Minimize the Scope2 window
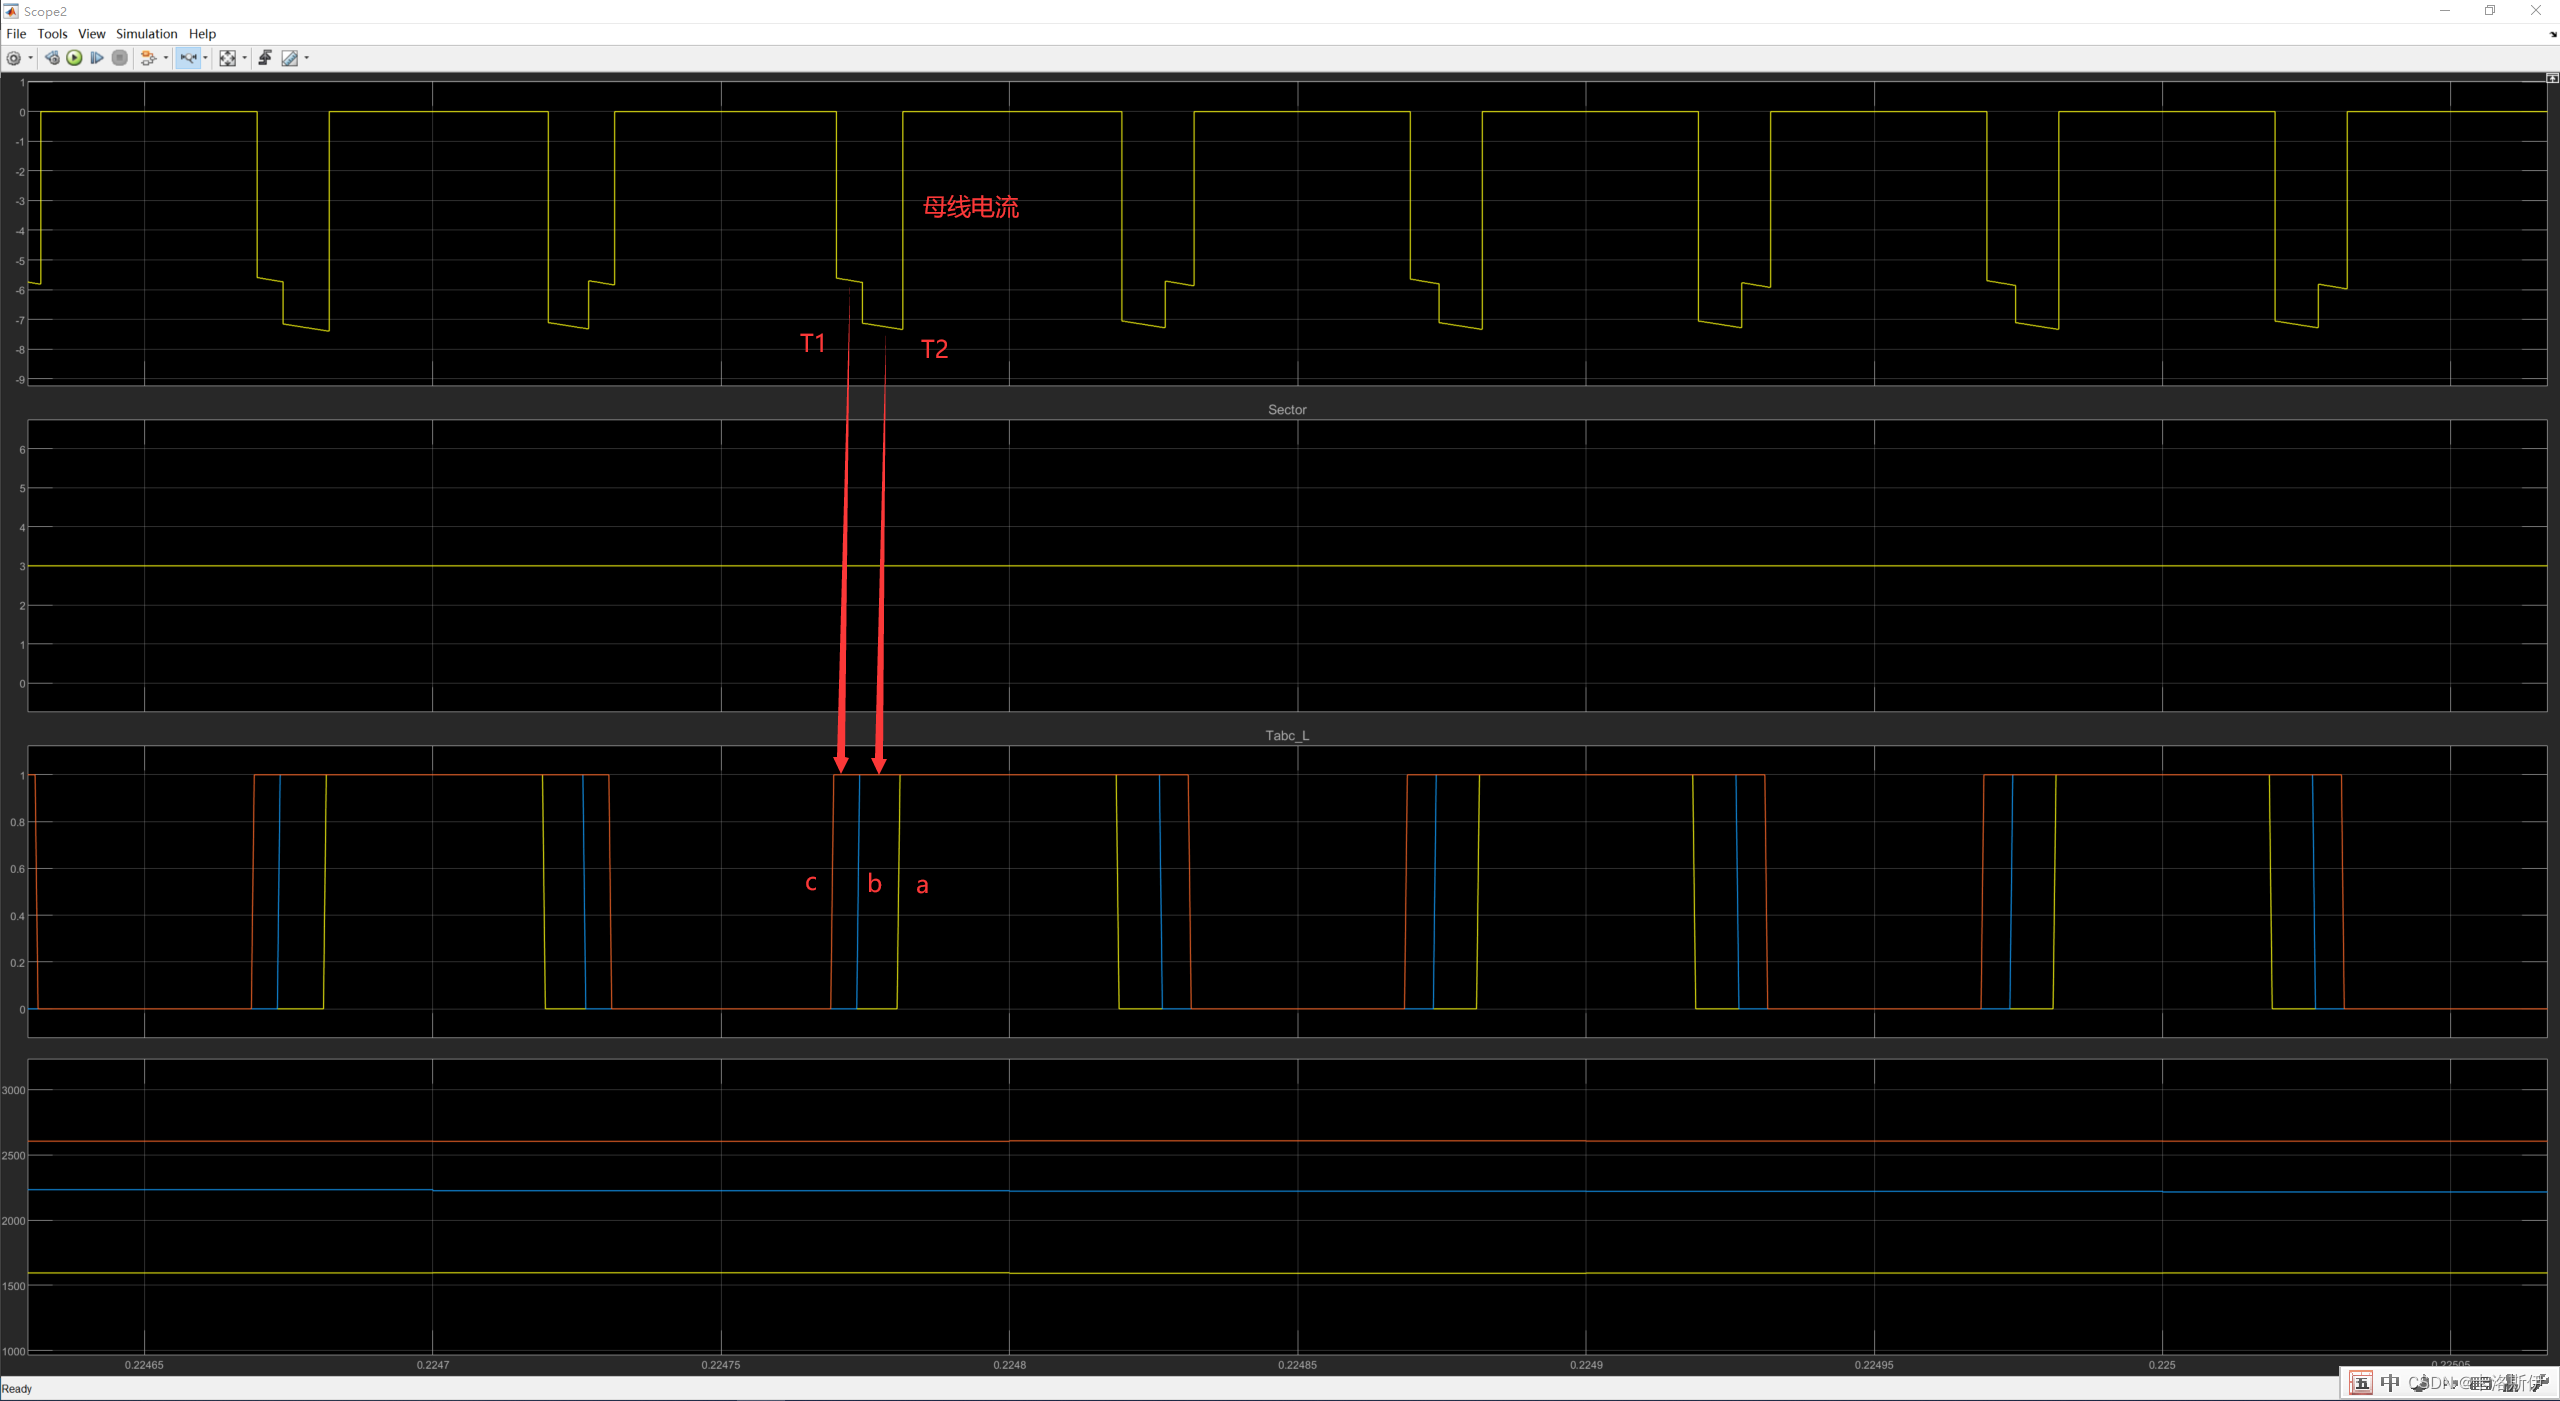Image resolution: width=2560 pixels, height=1401 pixels. coord(2444,11)
